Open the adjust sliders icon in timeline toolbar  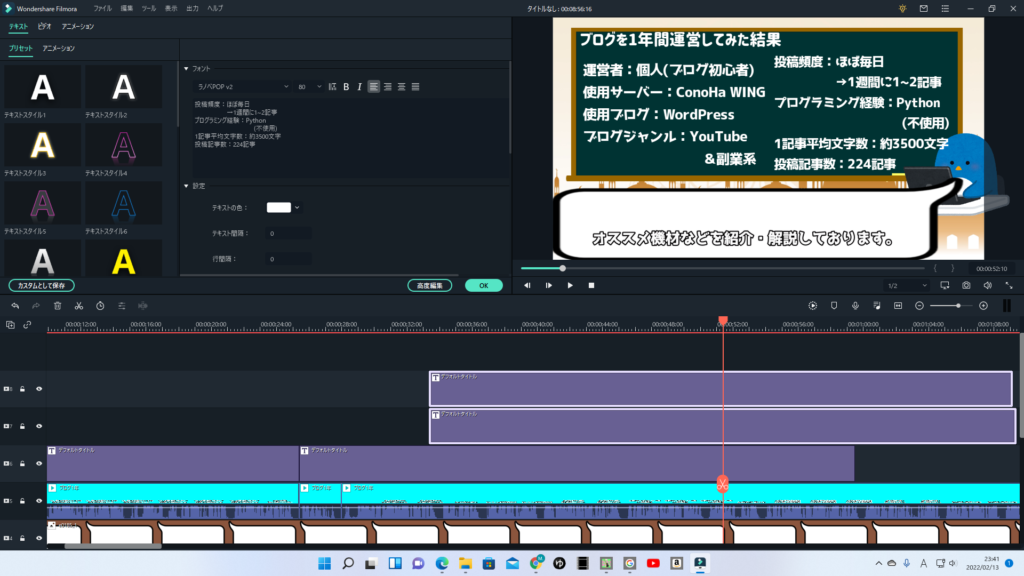pyautogui.click(x=121, y=306)
